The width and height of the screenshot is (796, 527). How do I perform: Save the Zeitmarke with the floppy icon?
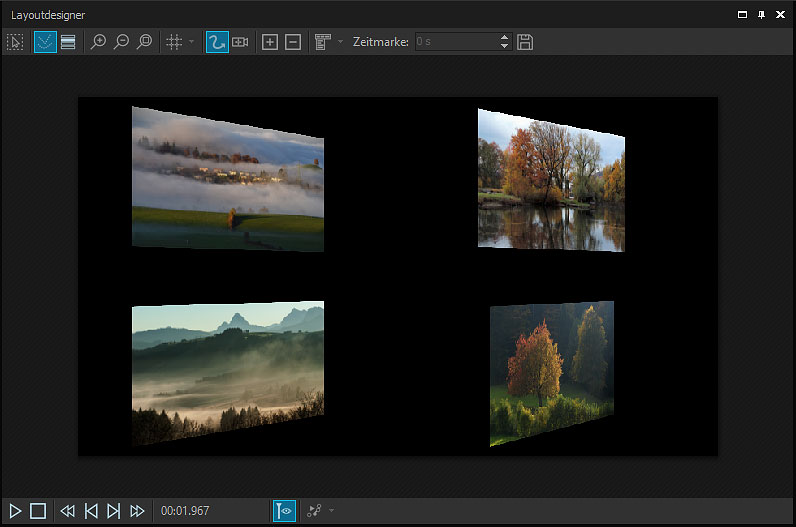coord(525,42)
